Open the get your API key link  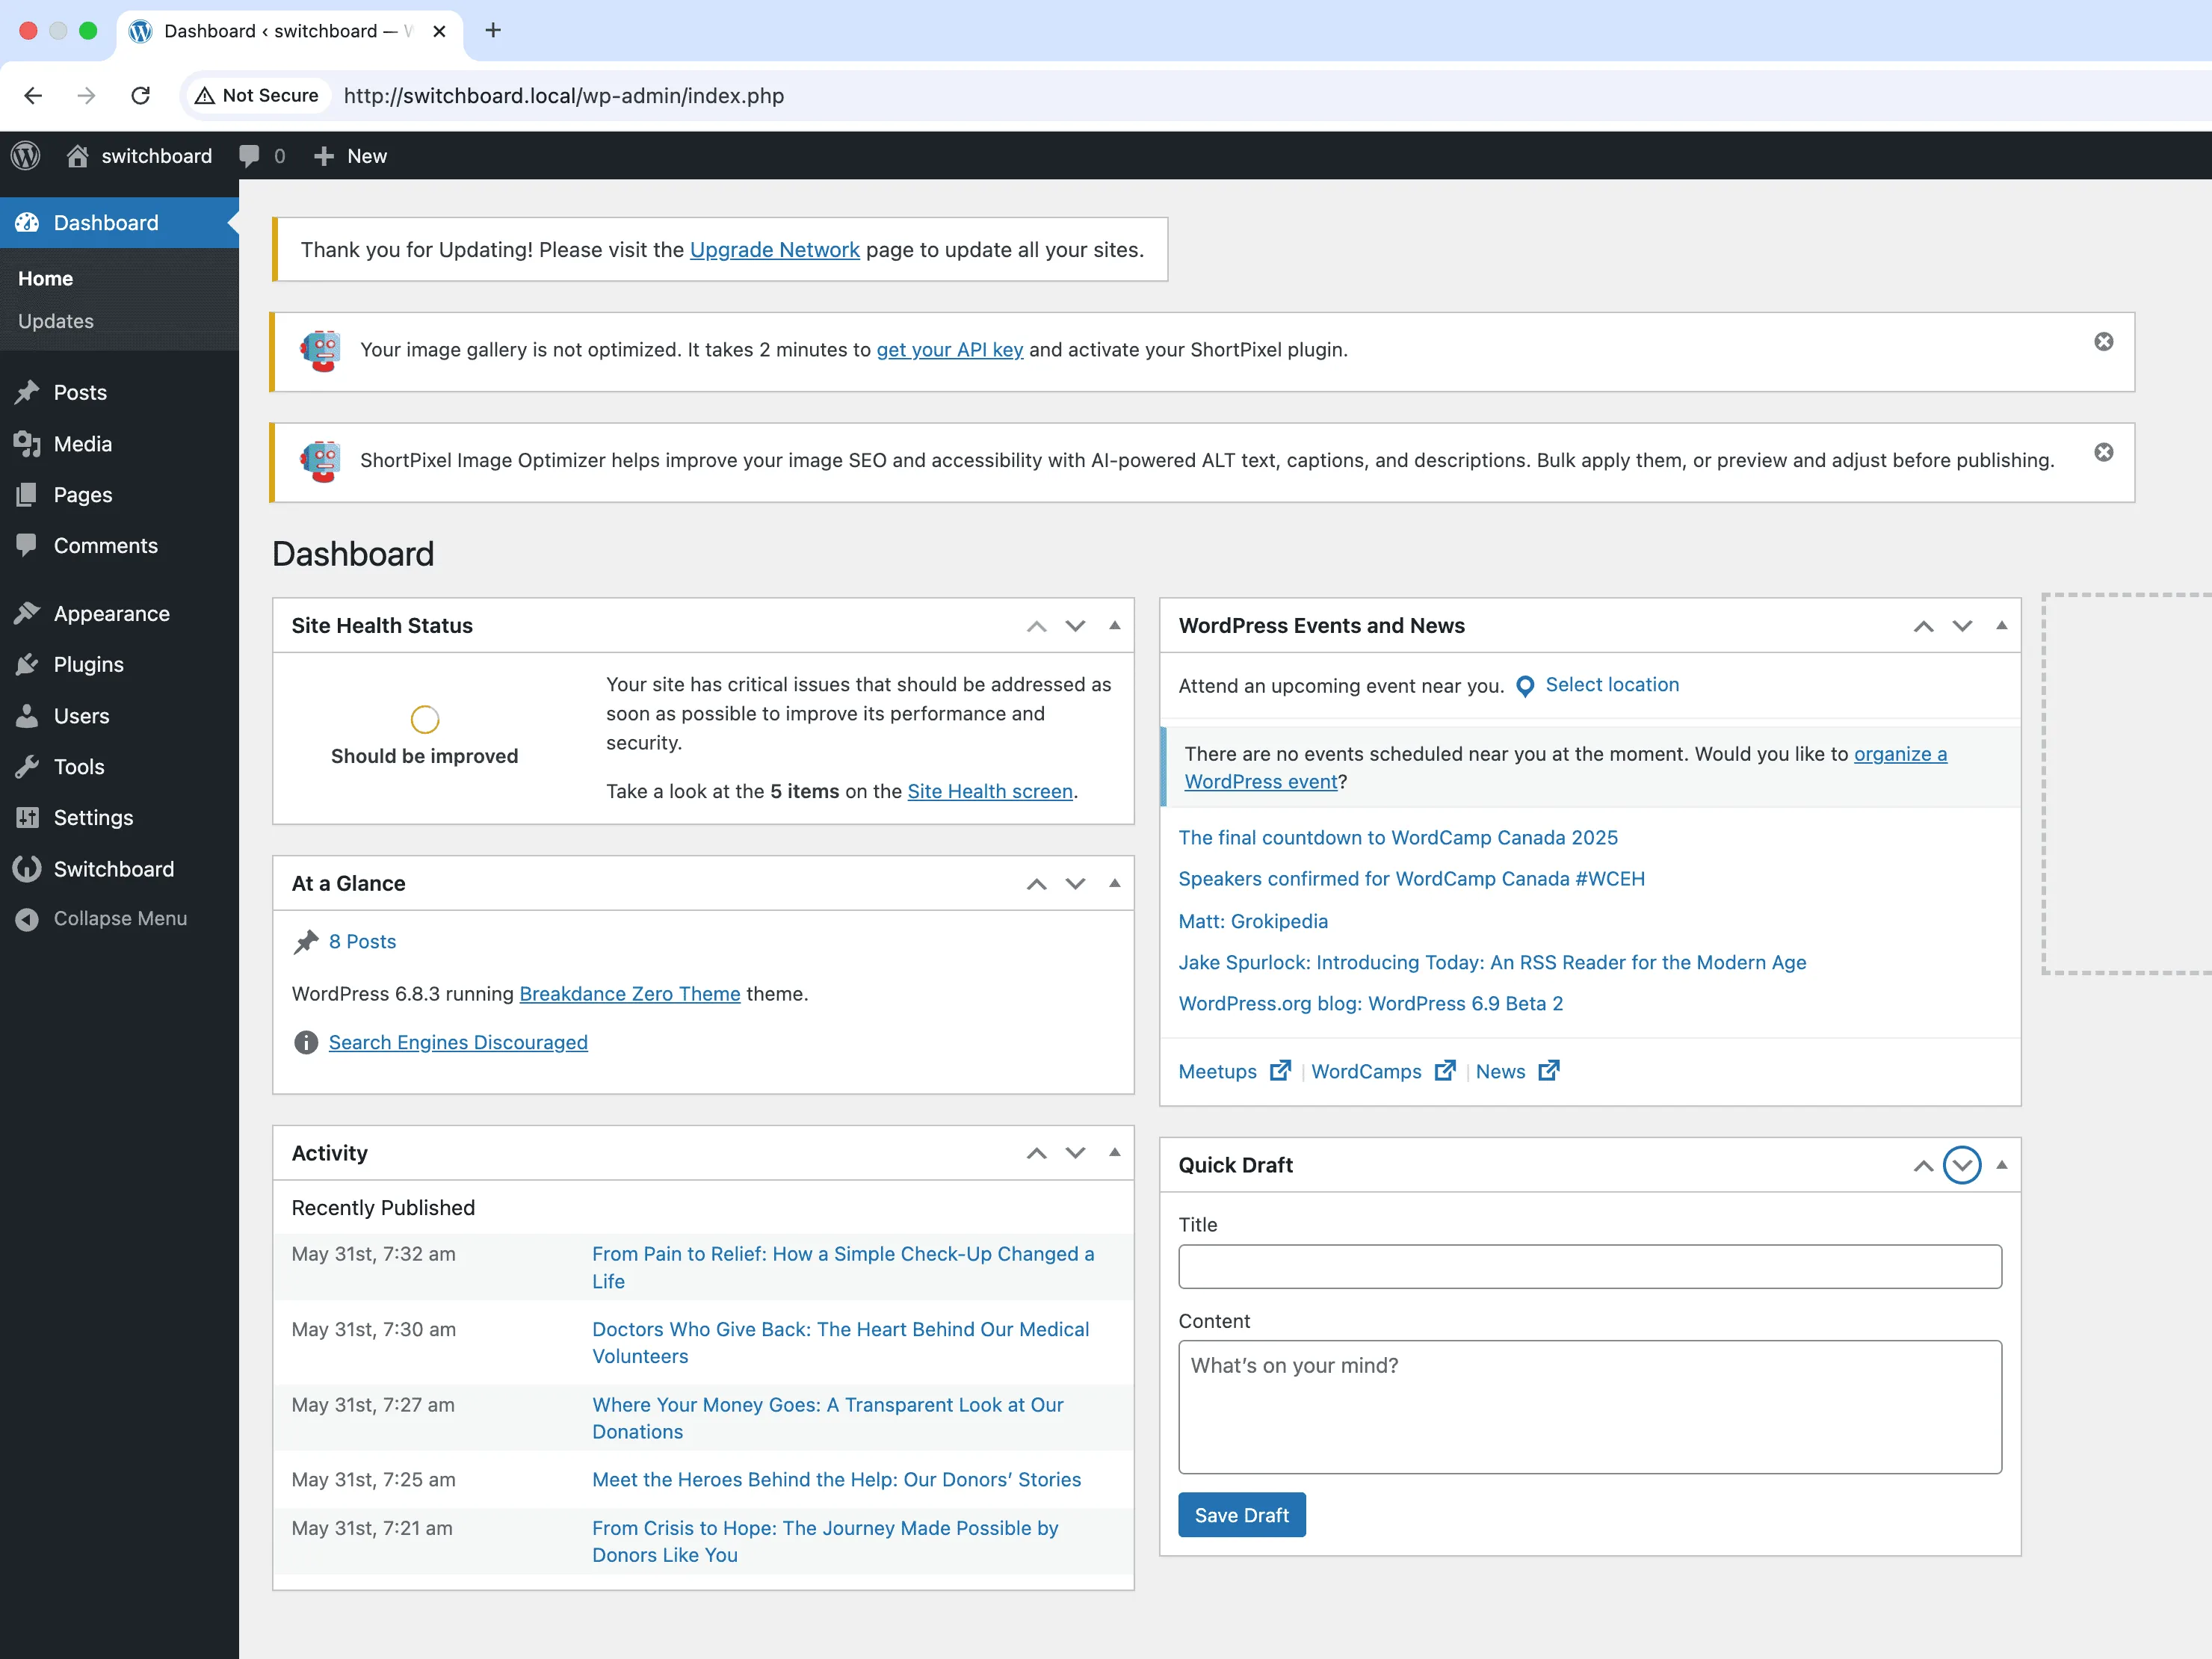[948, 350]
